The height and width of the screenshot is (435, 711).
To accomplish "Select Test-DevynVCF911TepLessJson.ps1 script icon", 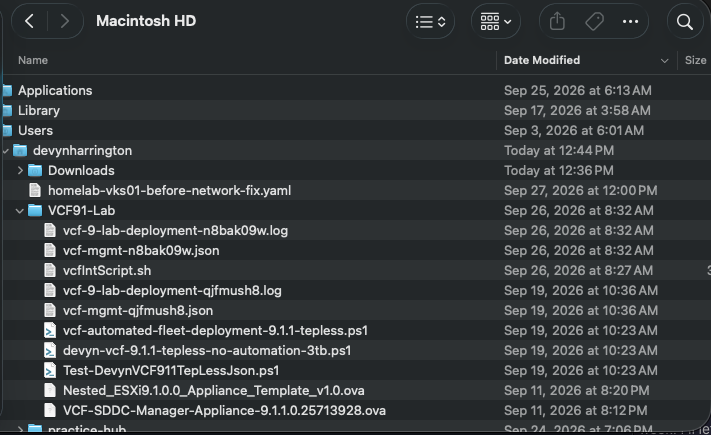I will [50, 371].
